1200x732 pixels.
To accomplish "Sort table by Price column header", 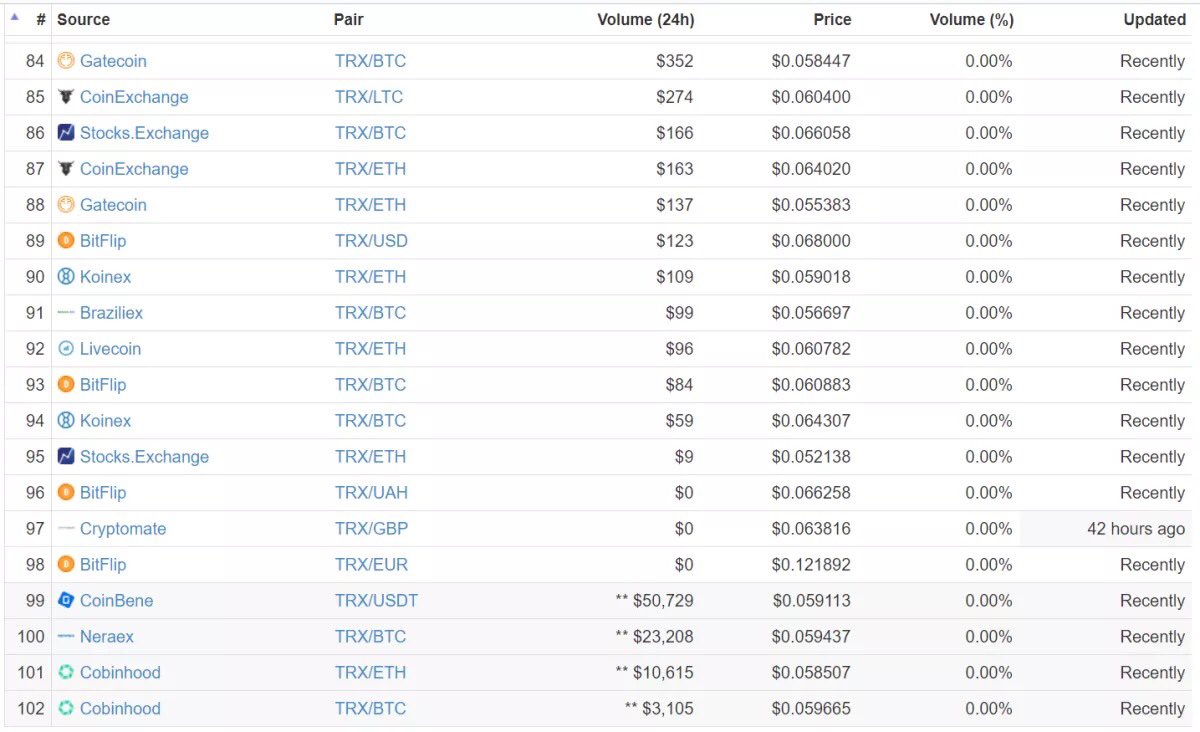I will [x=832, y=19].
